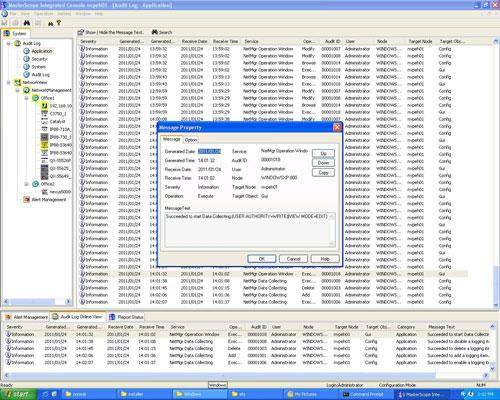
Task: Click the Message Text column header
Action: (441, 327)
